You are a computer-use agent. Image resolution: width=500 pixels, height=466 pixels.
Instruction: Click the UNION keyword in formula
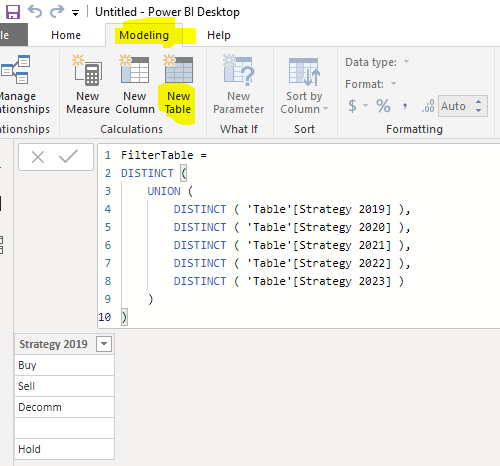pos(164,191)
